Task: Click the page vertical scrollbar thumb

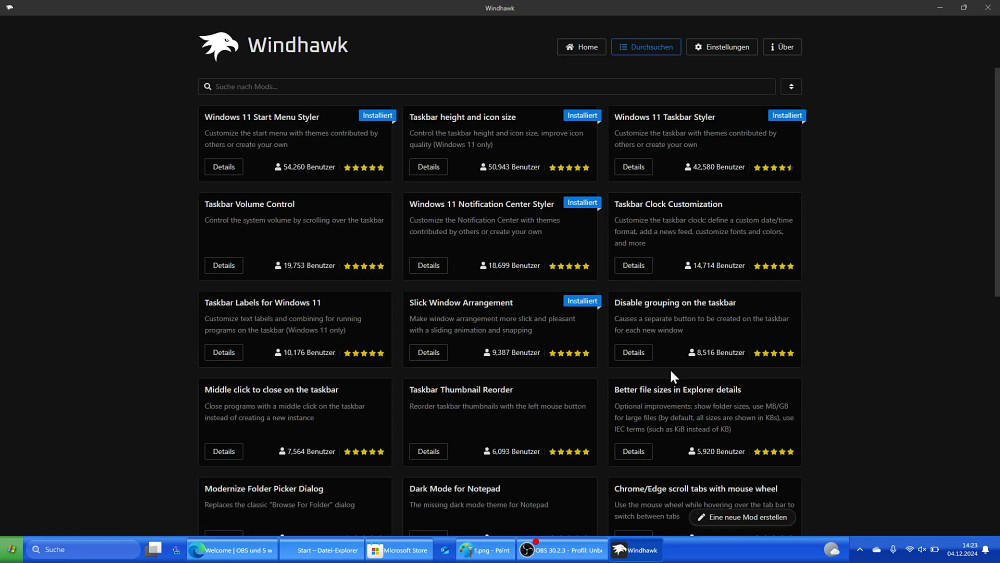Action: [x=997, y=182]
